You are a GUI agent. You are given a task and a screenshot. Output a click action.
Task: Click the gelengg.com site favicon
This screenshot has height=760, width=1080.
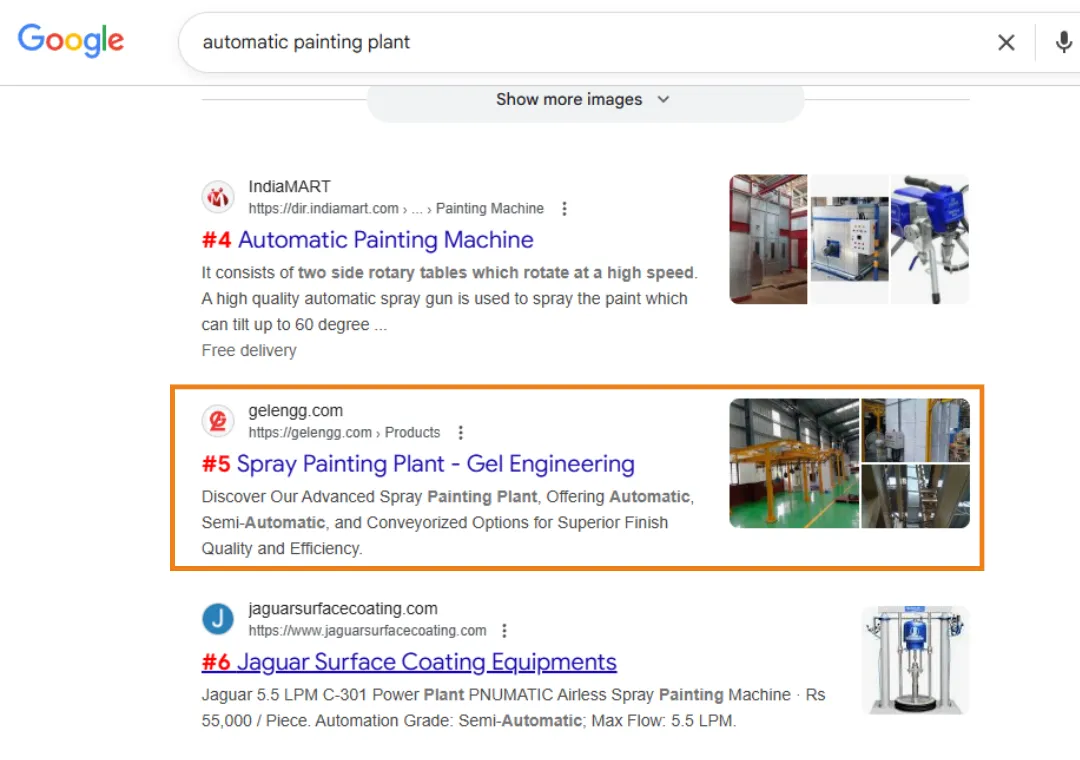click(x=218, y=421)
